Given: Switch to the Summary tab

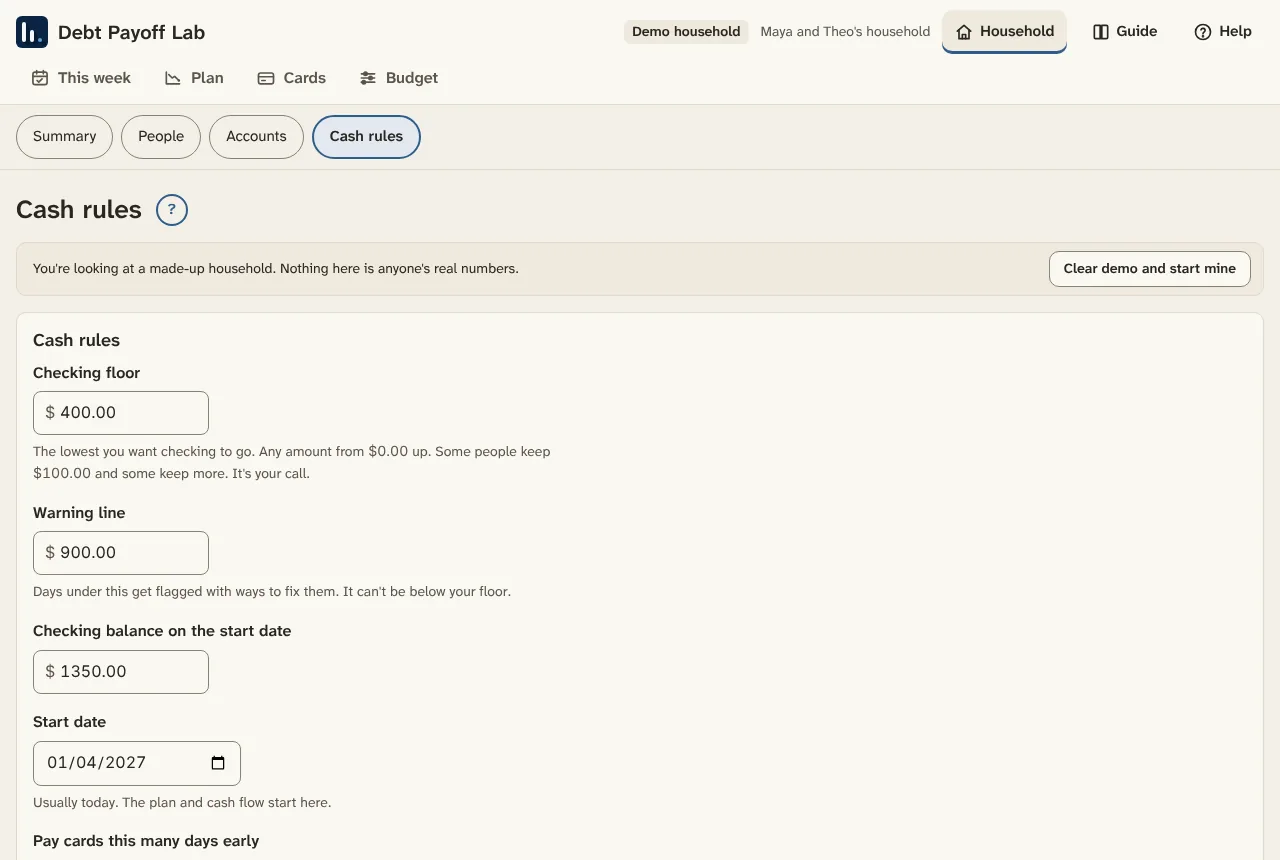Looking at the screenshot, I should pyautogui.click(x=64, y=137).
